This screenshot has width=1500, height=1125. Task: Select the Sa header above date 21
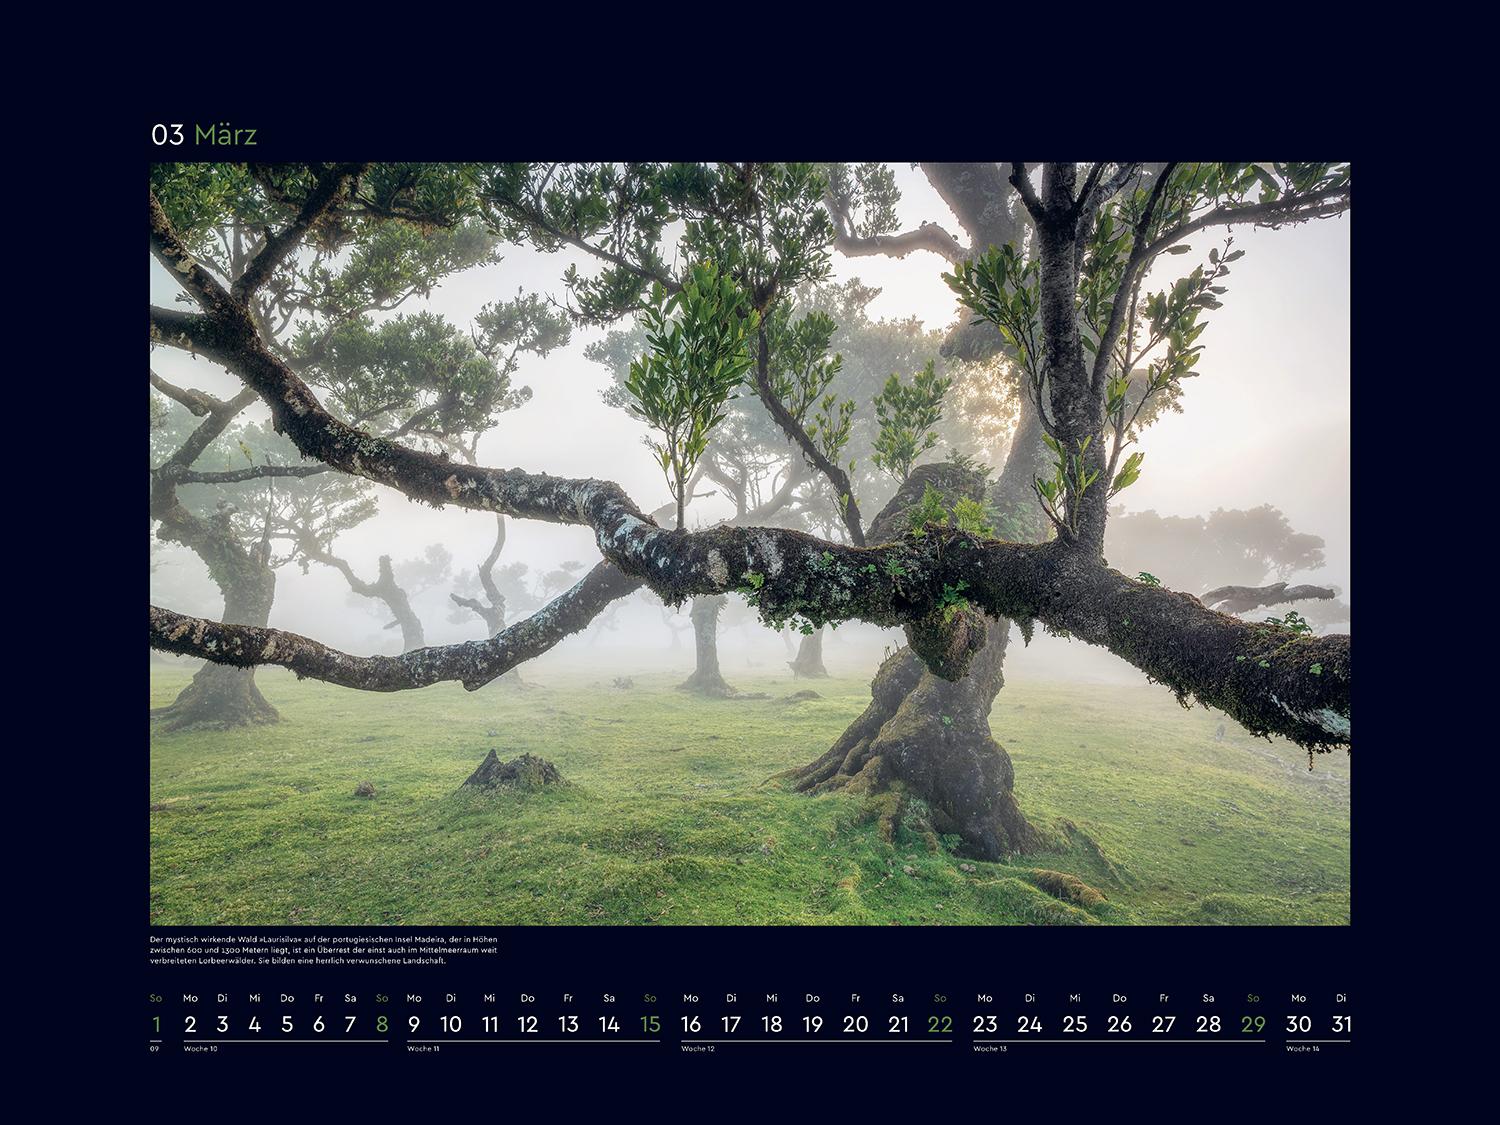[896, 997]
